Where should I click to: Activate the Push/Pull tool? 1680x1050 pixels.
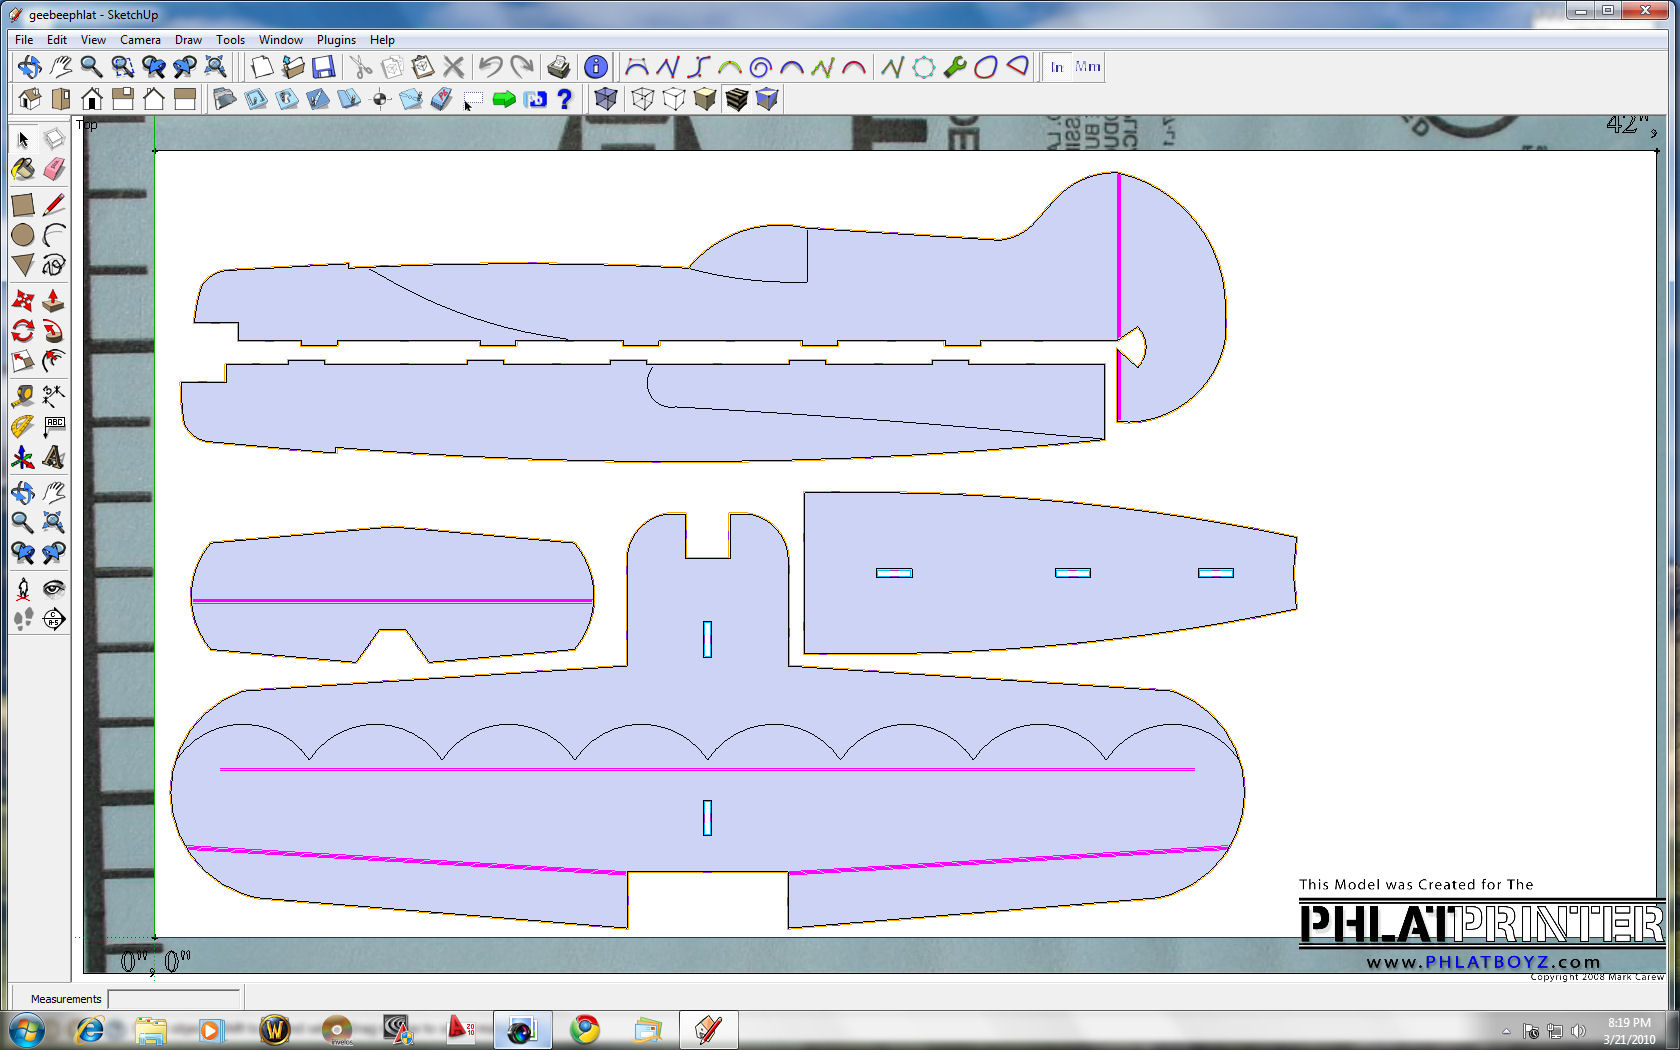pos(54,300)
